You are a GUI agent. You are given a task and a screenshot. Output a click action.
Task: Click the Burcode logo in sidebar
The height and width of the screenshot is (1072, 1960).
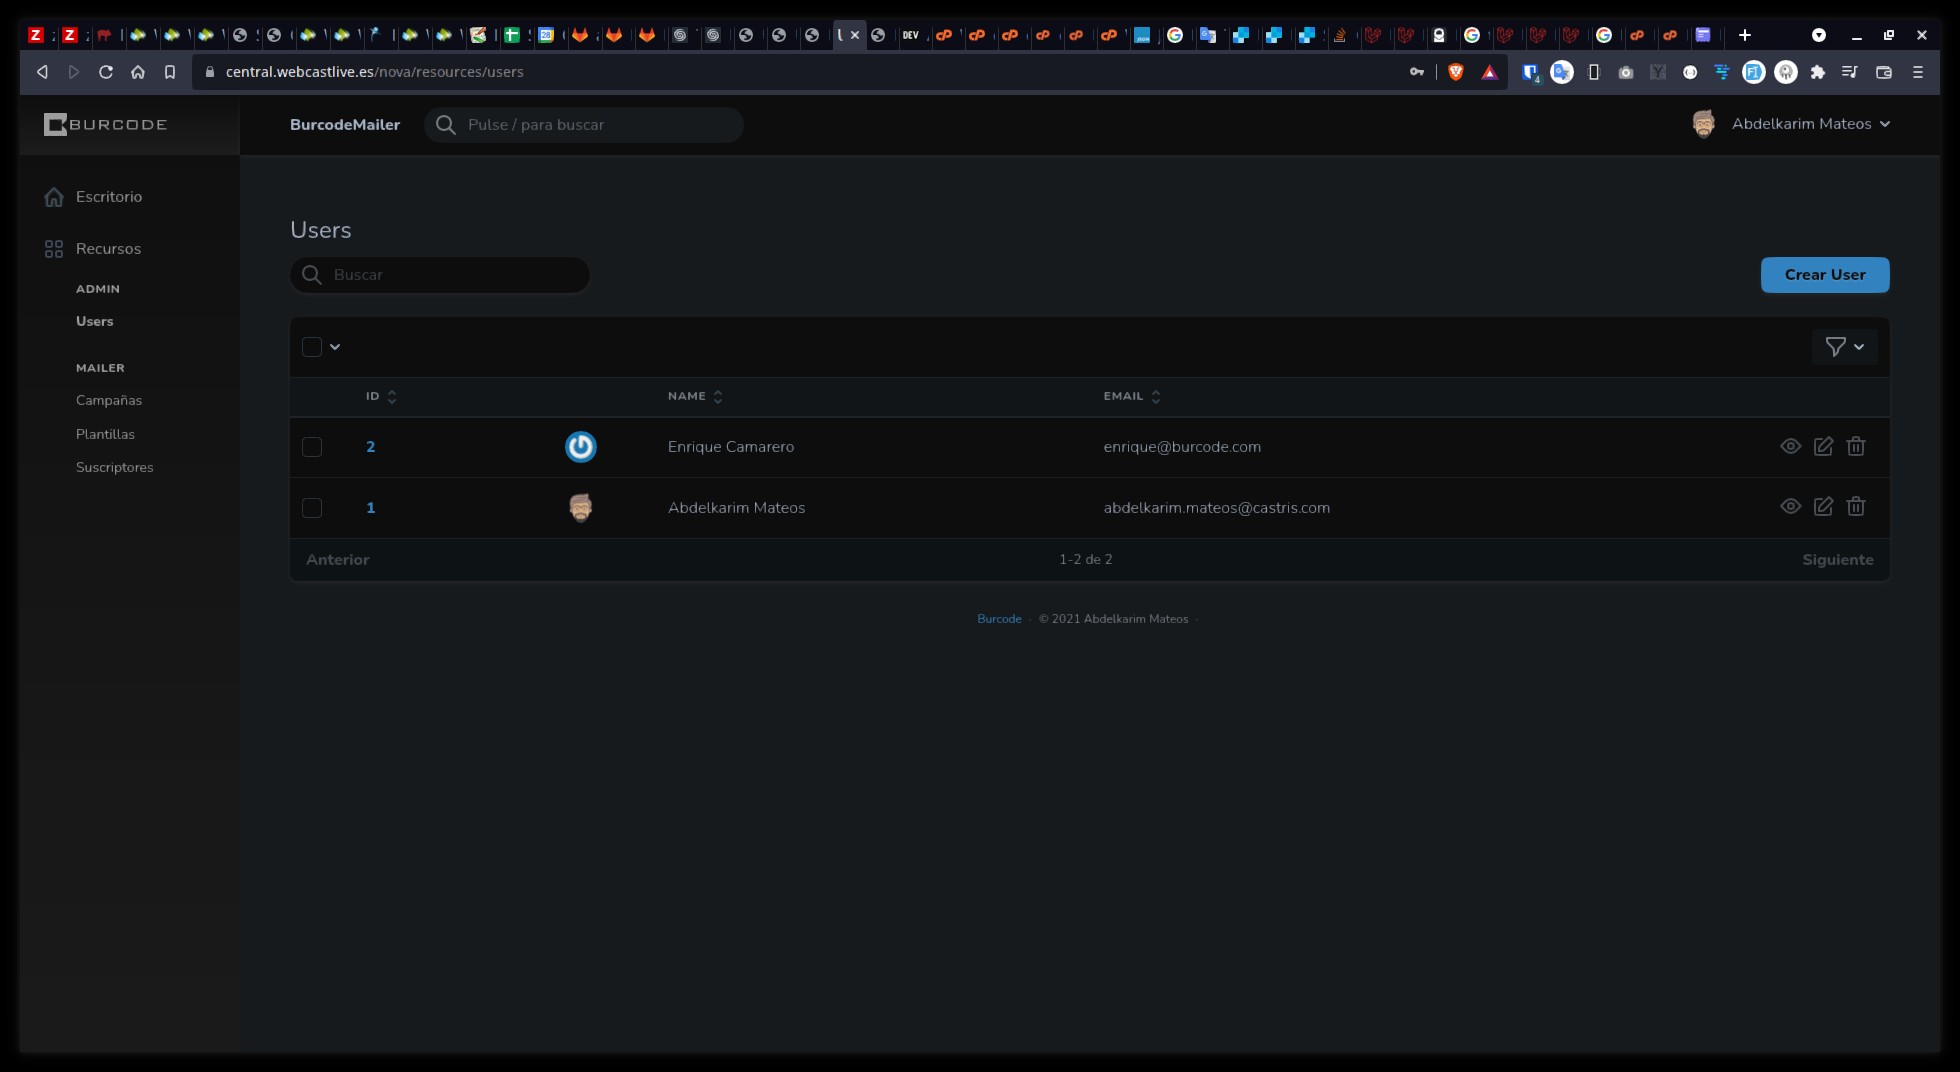click(105, 125)
